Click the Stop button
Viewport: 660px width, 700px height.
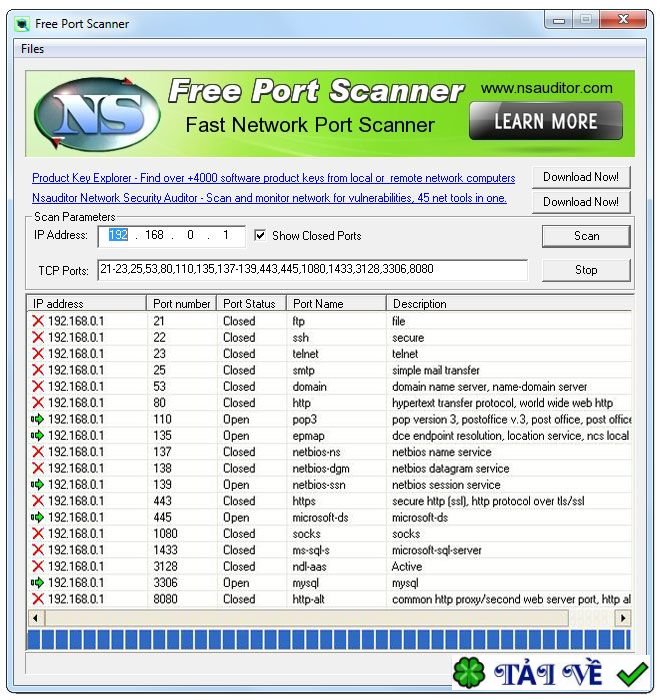pyautogui.click(x=586, y=270)
